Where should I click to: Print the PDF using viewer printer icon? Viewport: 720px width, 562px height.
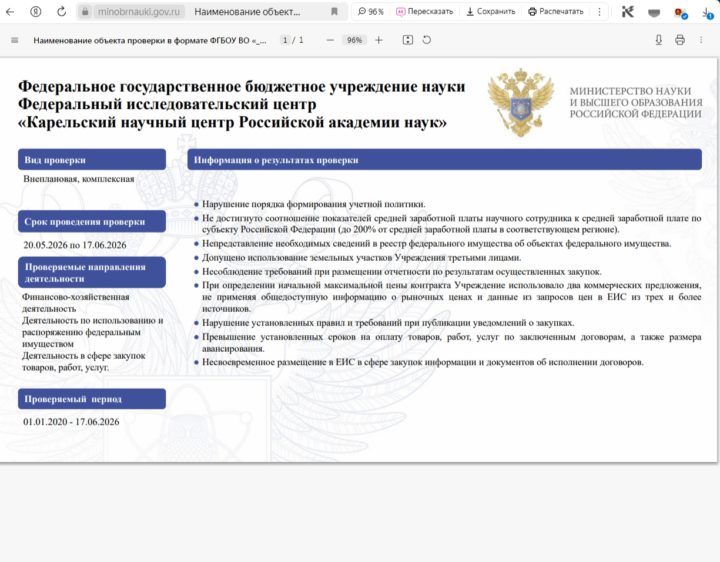tap(680, 40)
